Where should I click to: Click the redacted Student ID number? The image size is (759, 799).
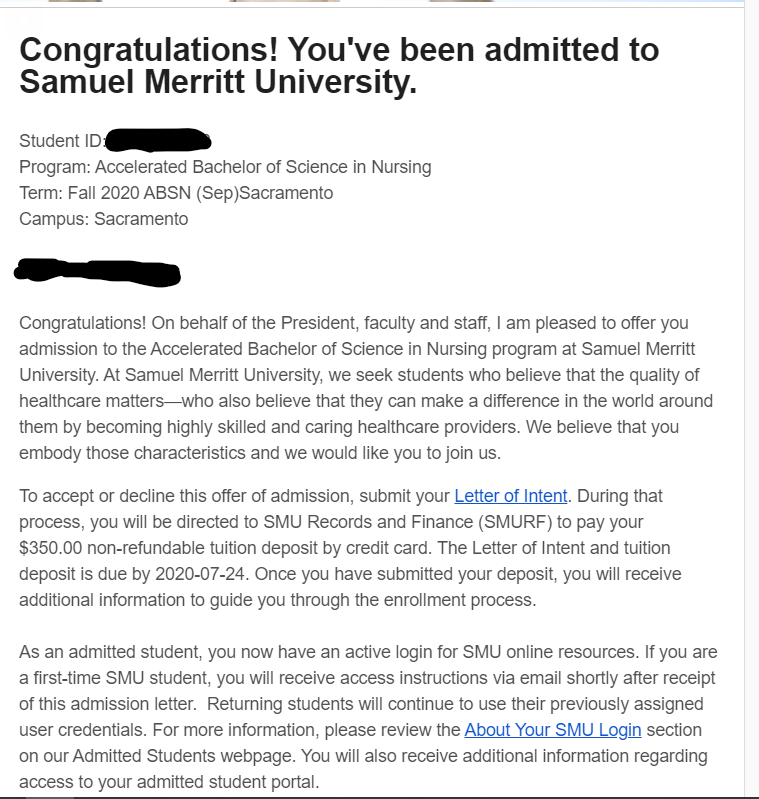point(158,141)
